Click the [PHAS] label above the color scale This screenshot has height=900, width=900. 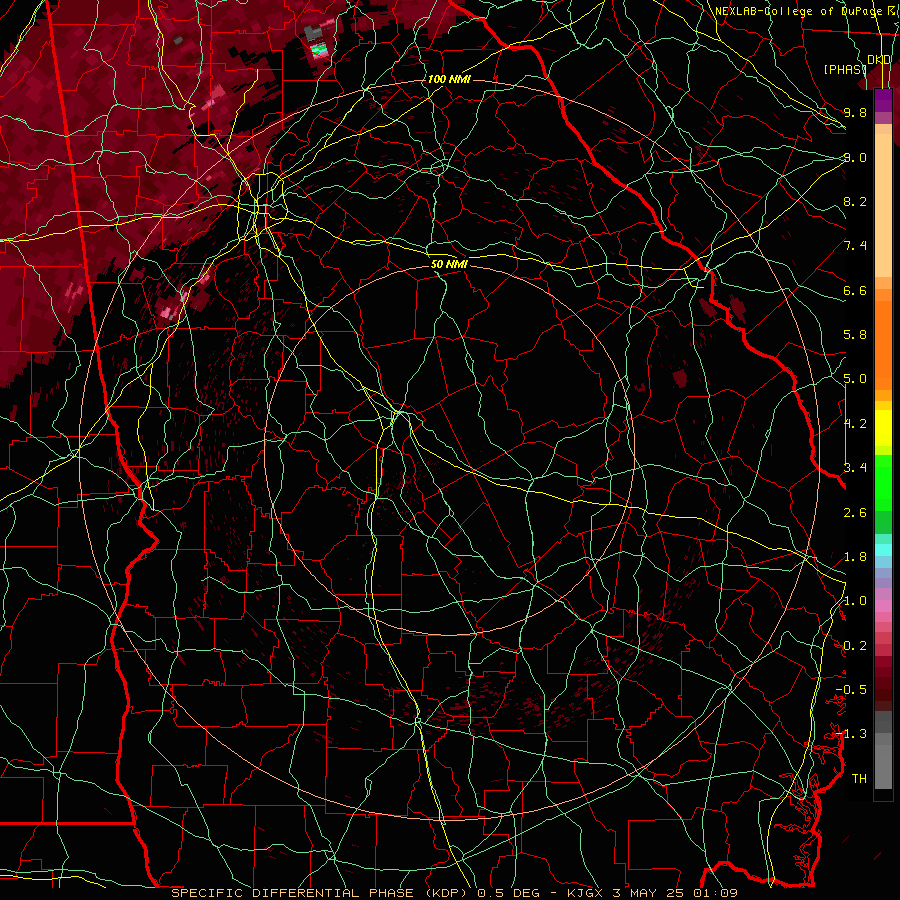tap(845, 69)
